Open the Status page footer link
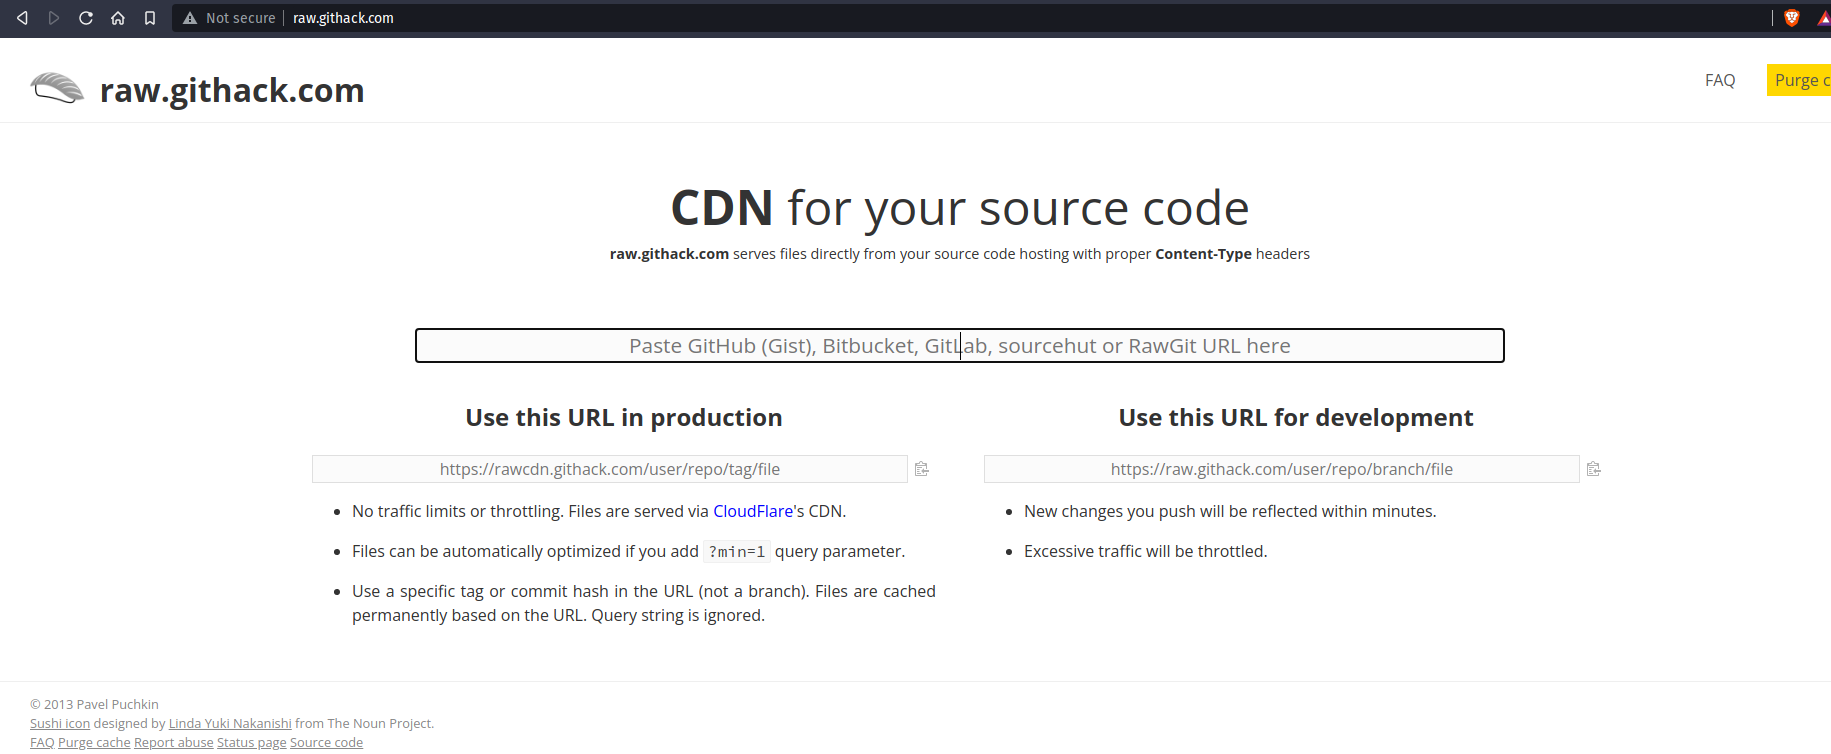Viewport: 1831px width, 754px height. (251, 742)
